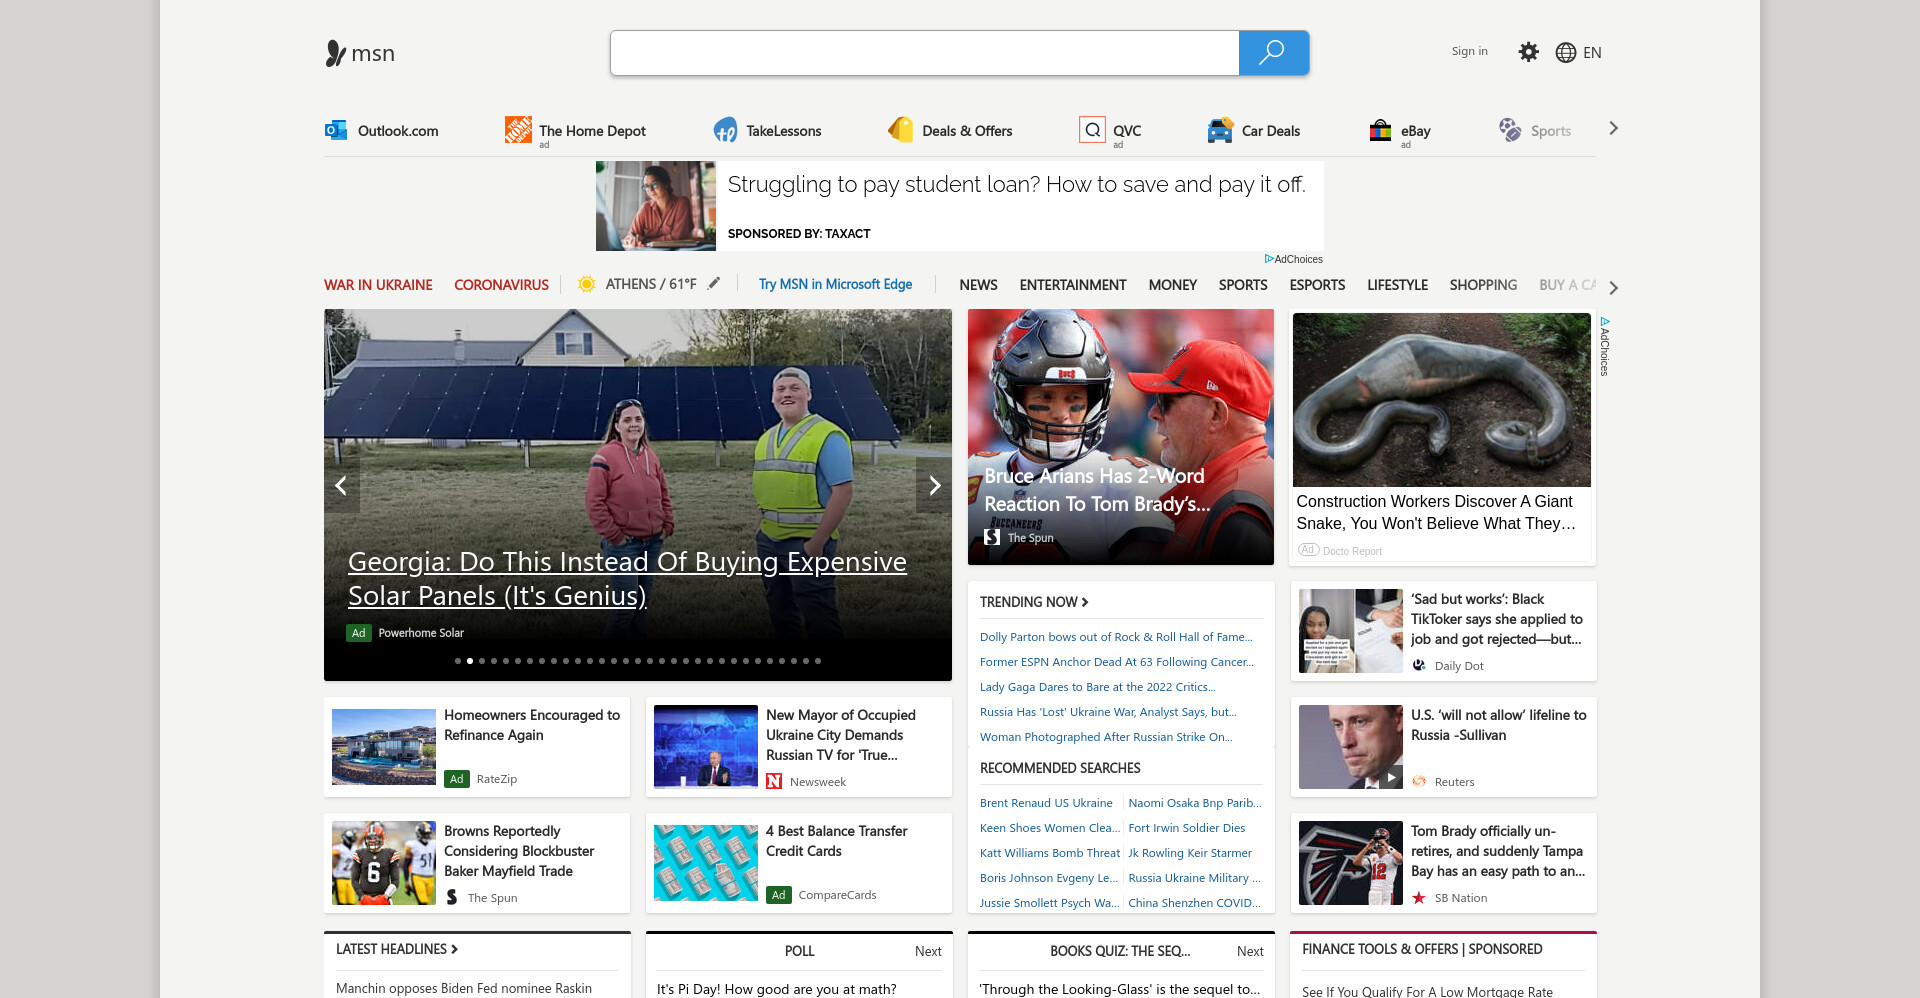Click SB Nation star icon
The width and height of the screenshot is (1920, 998).
coord(1419,897)
